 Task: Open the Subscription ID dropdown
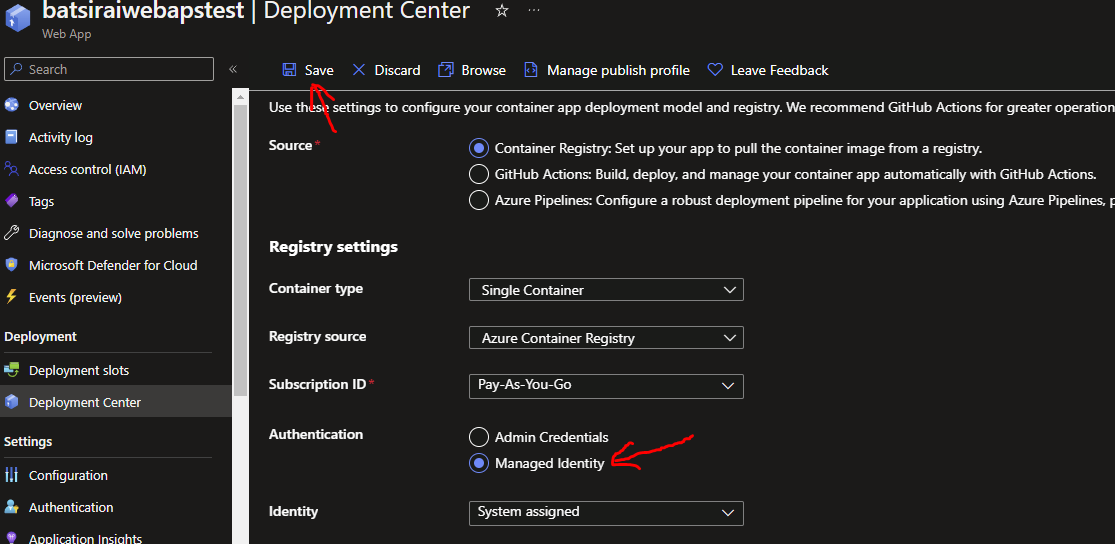click(607, 385)
